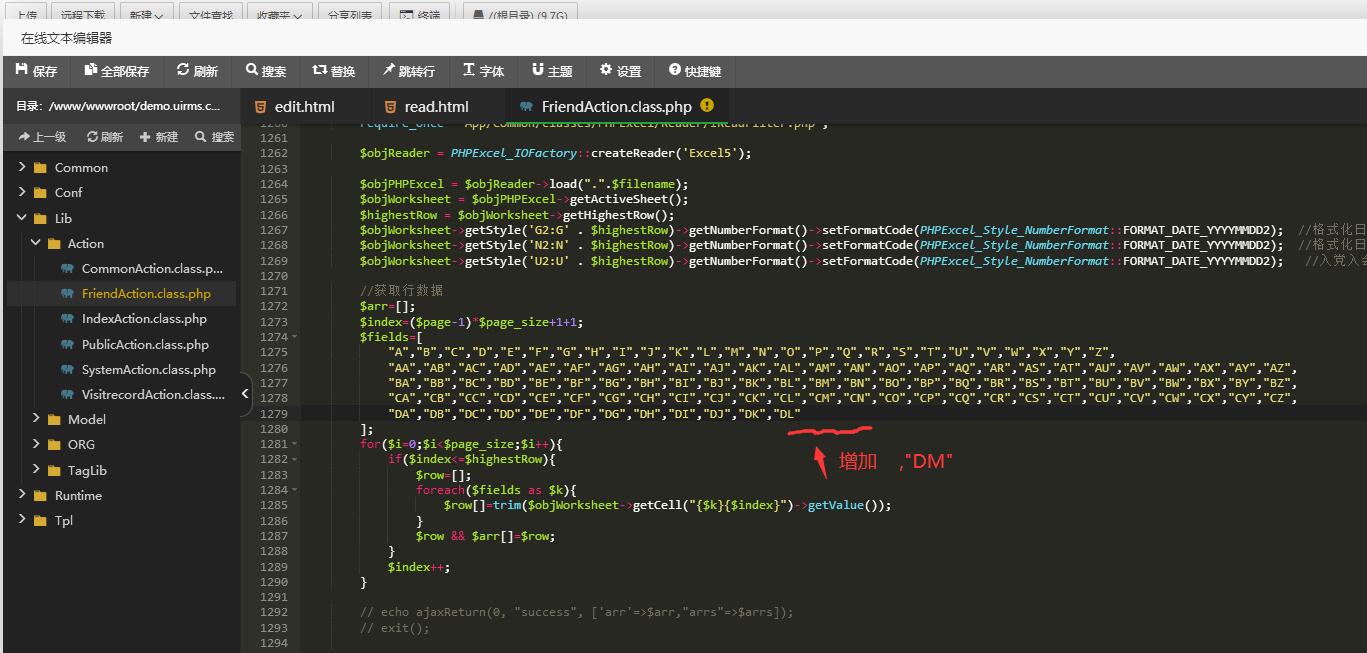The image size is (1367, 653).
Task: Click the PHP icon beside SystemAction.class.php
Action: coord(67,369)
